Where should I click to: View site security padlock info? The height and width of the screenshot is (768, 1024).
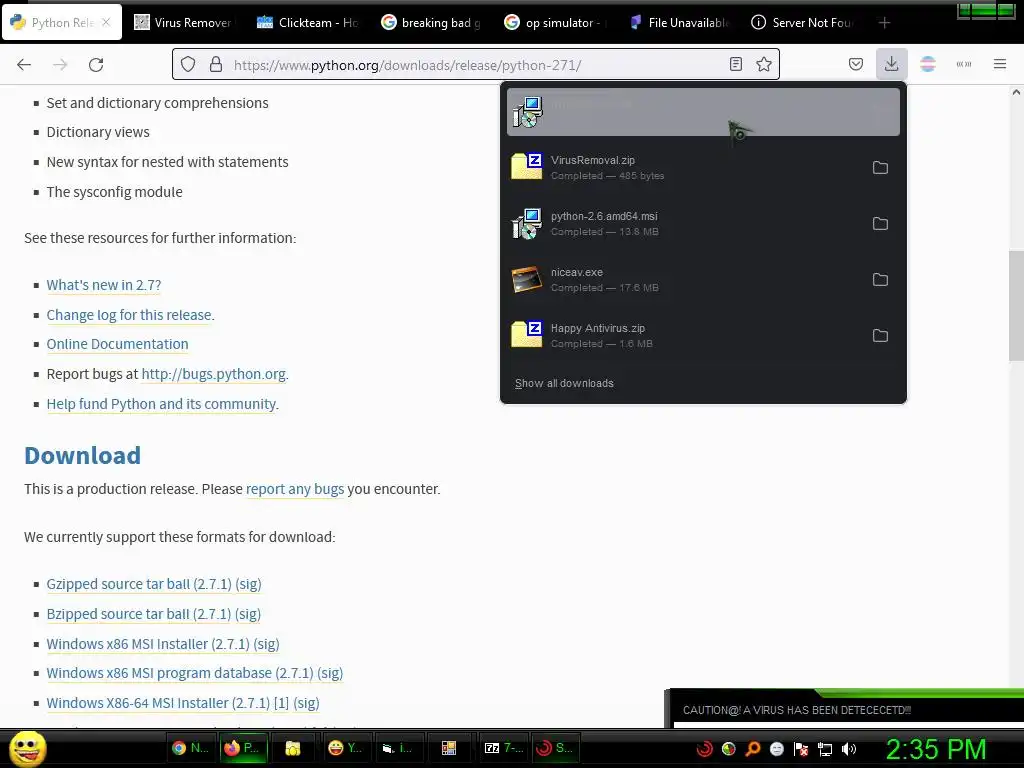click(x=216, y=65)
